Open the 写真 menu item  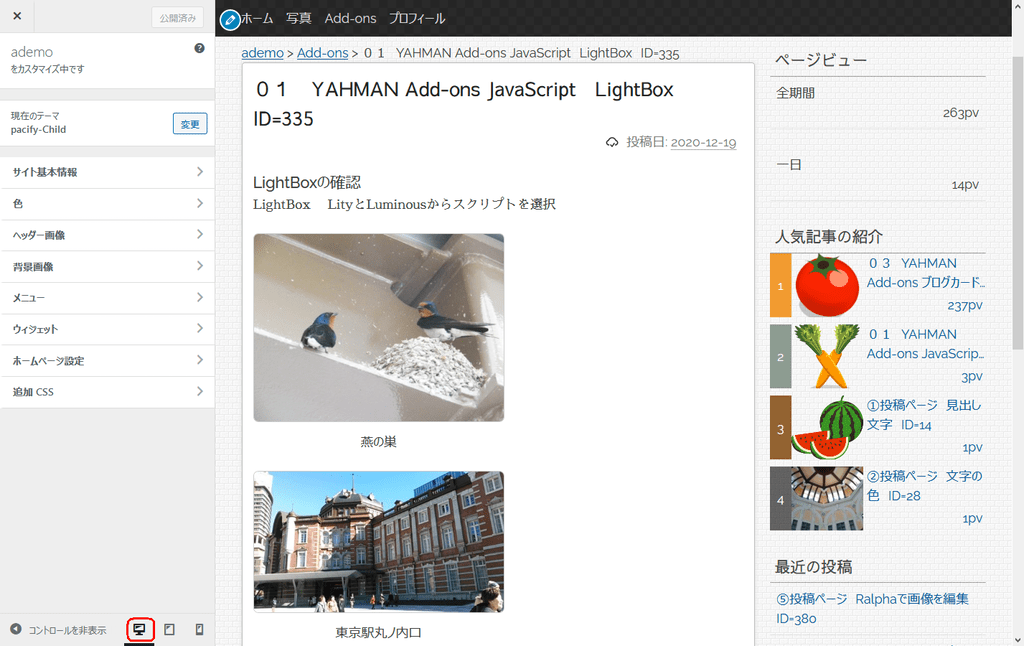298,18
